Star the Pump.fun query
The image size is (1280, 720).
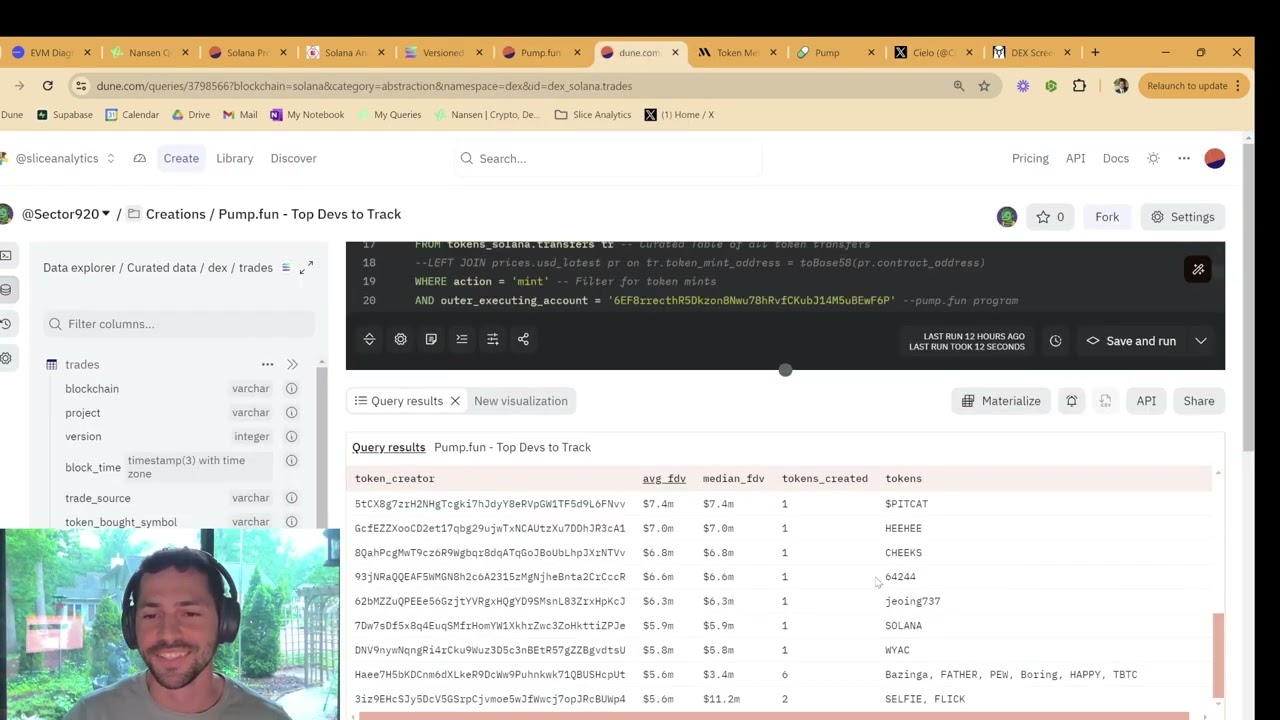pos(1050,217)
